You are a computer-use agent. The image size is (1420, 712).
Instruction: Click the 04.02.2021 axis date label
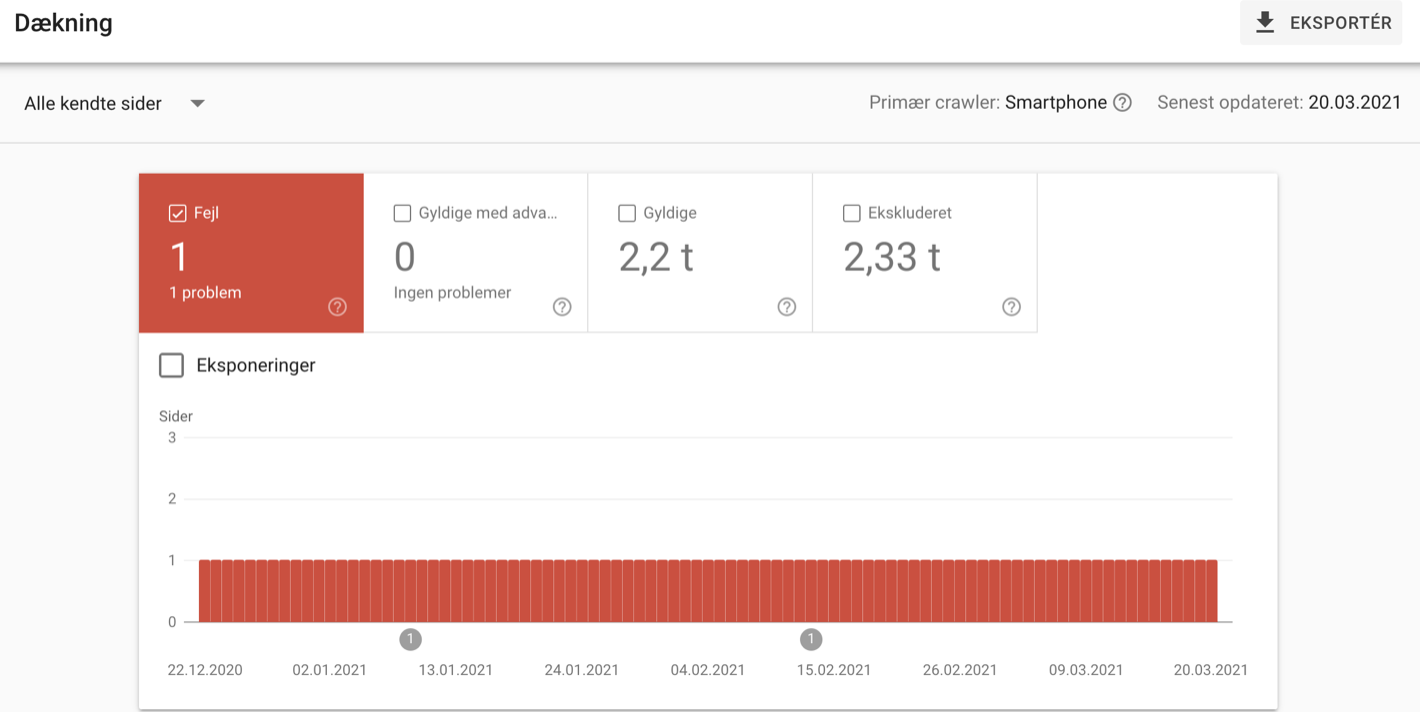[x=707, y=670]
